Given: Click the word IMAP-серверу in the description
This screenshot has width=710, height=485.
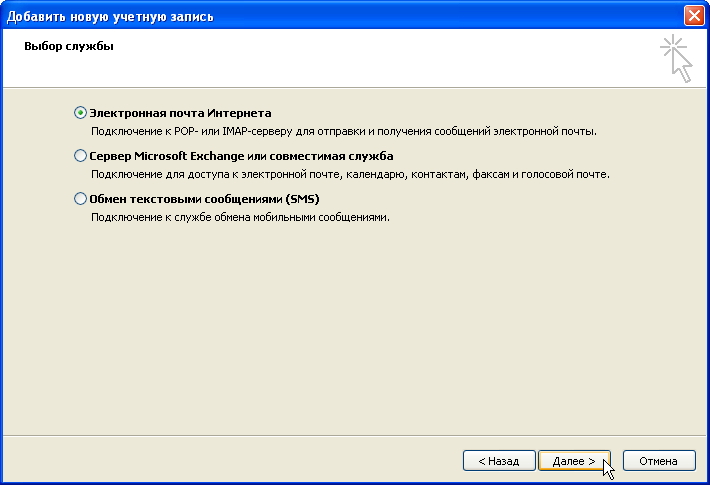Looking at the screenshot, I should [257, 131].
